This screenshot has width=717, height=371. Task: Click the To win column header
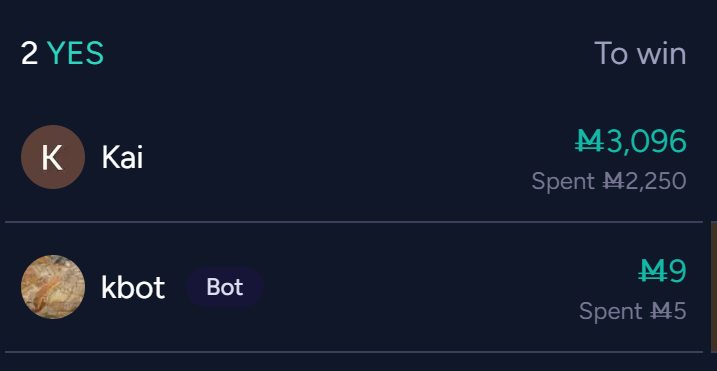(641, 54)
